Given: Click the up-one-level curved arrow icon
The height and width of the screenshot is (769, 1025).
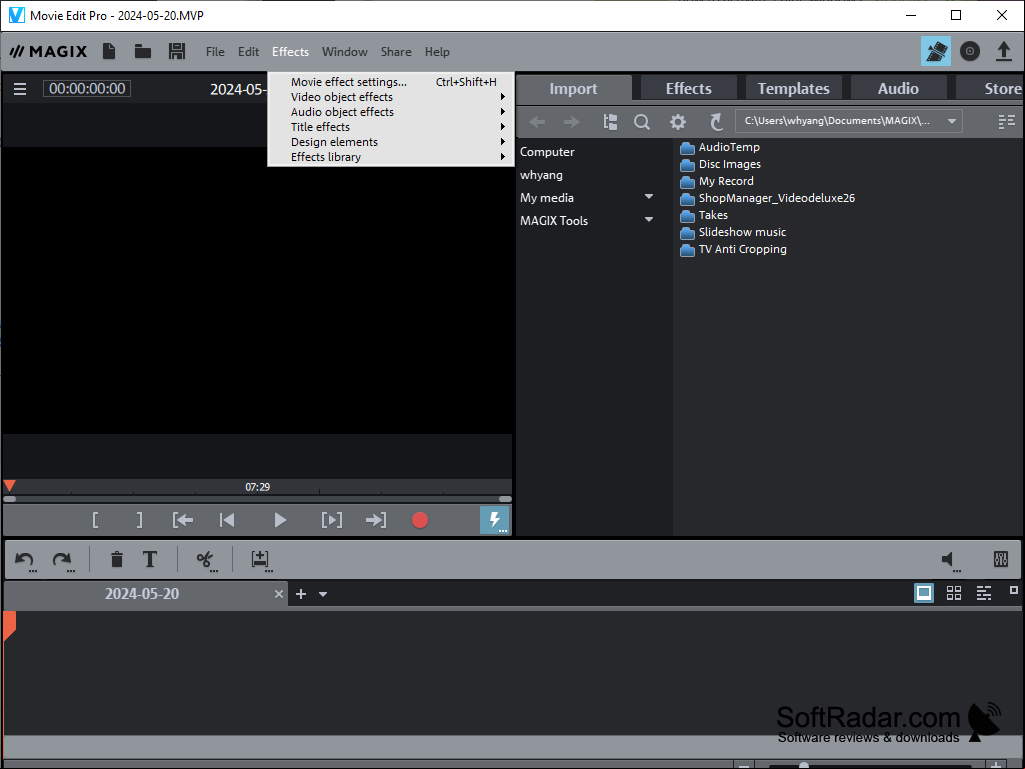Looking at the screenshot, I should (716, 122).
